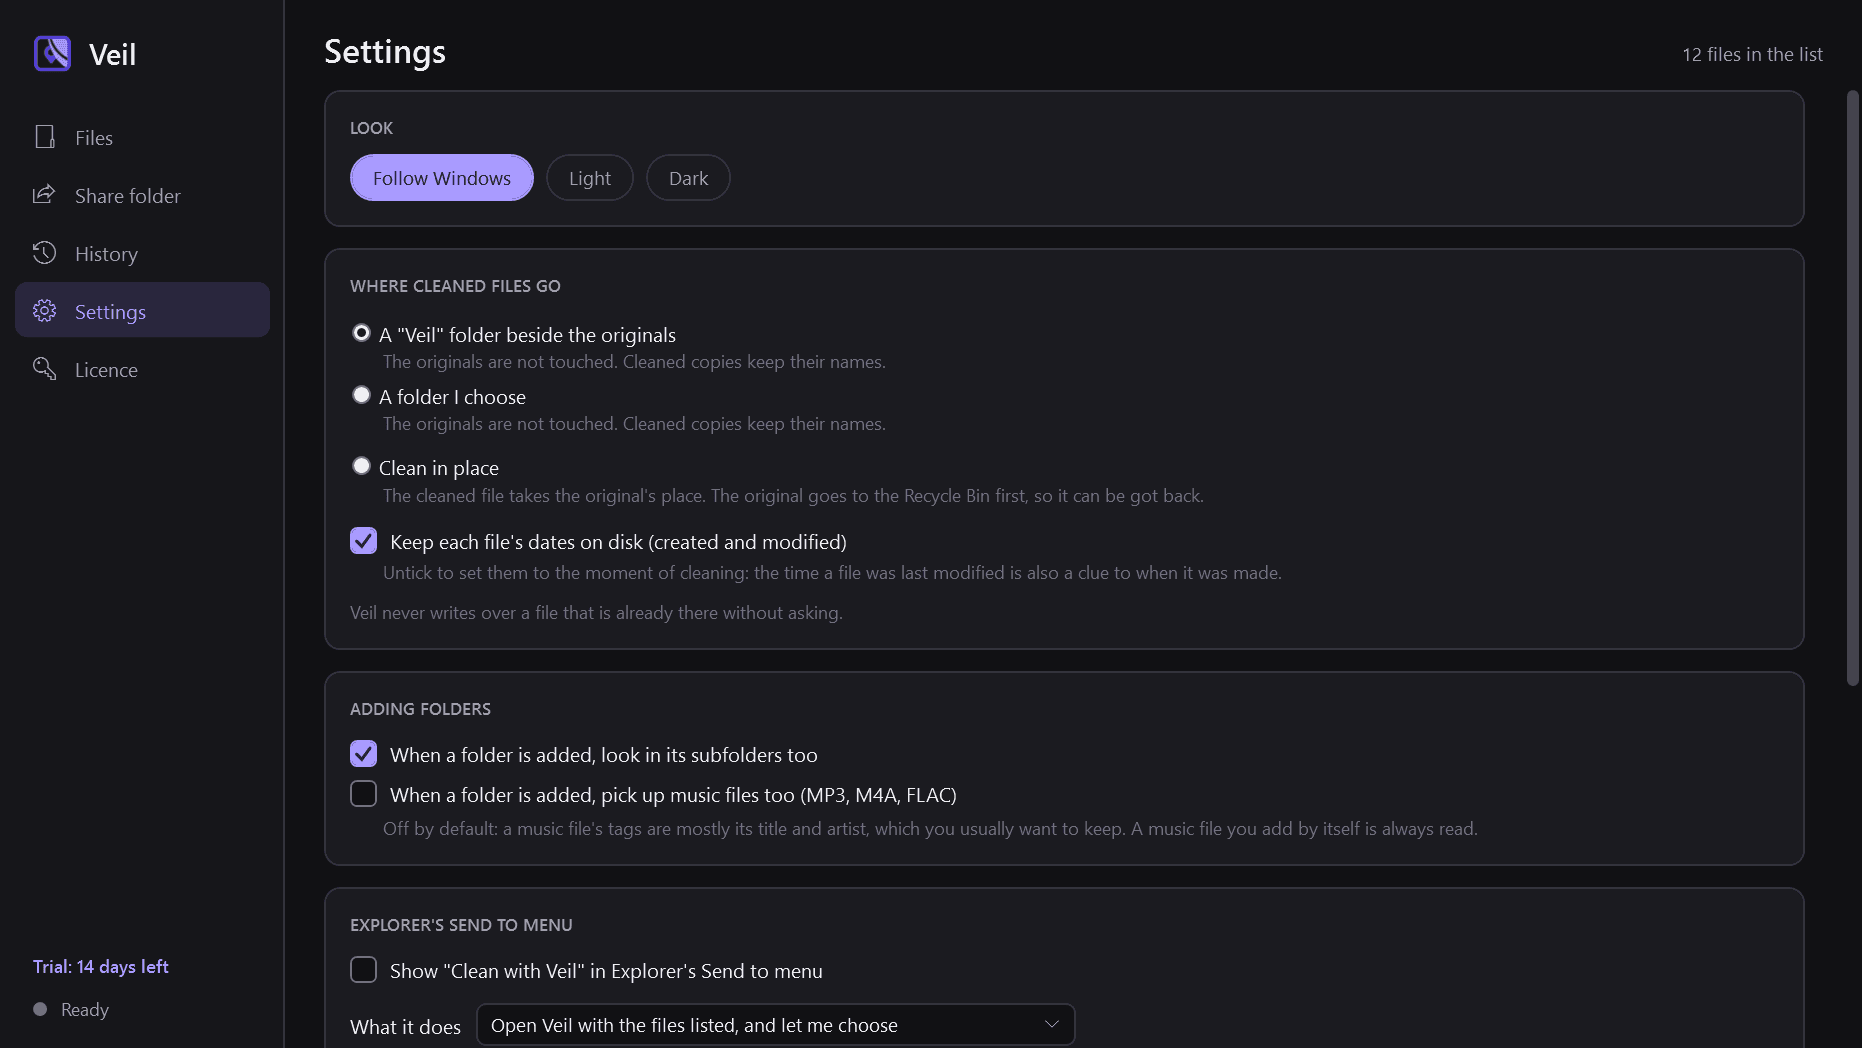Click the 'Settings' page heading
This screenshot has height=1048, width=1862.
(385, 52)
